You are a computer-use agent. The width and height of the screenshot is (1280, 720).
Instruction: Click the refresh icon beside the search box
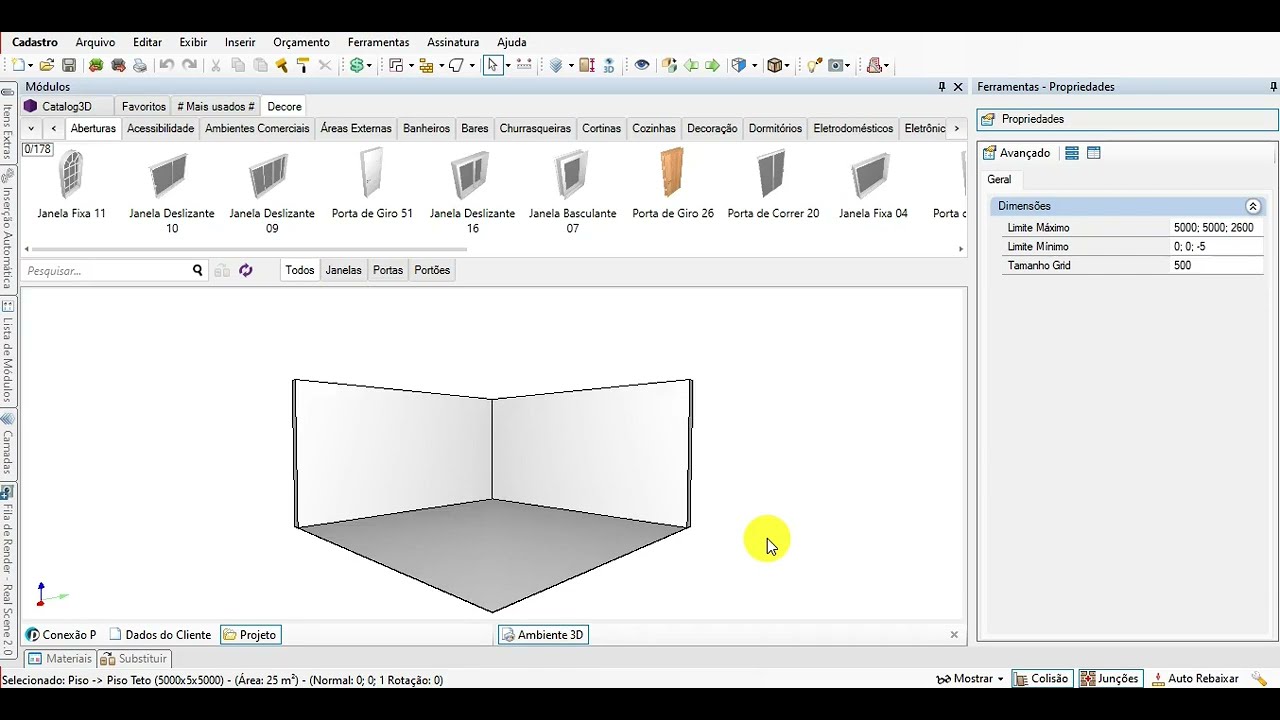click(x=246, y=270)
